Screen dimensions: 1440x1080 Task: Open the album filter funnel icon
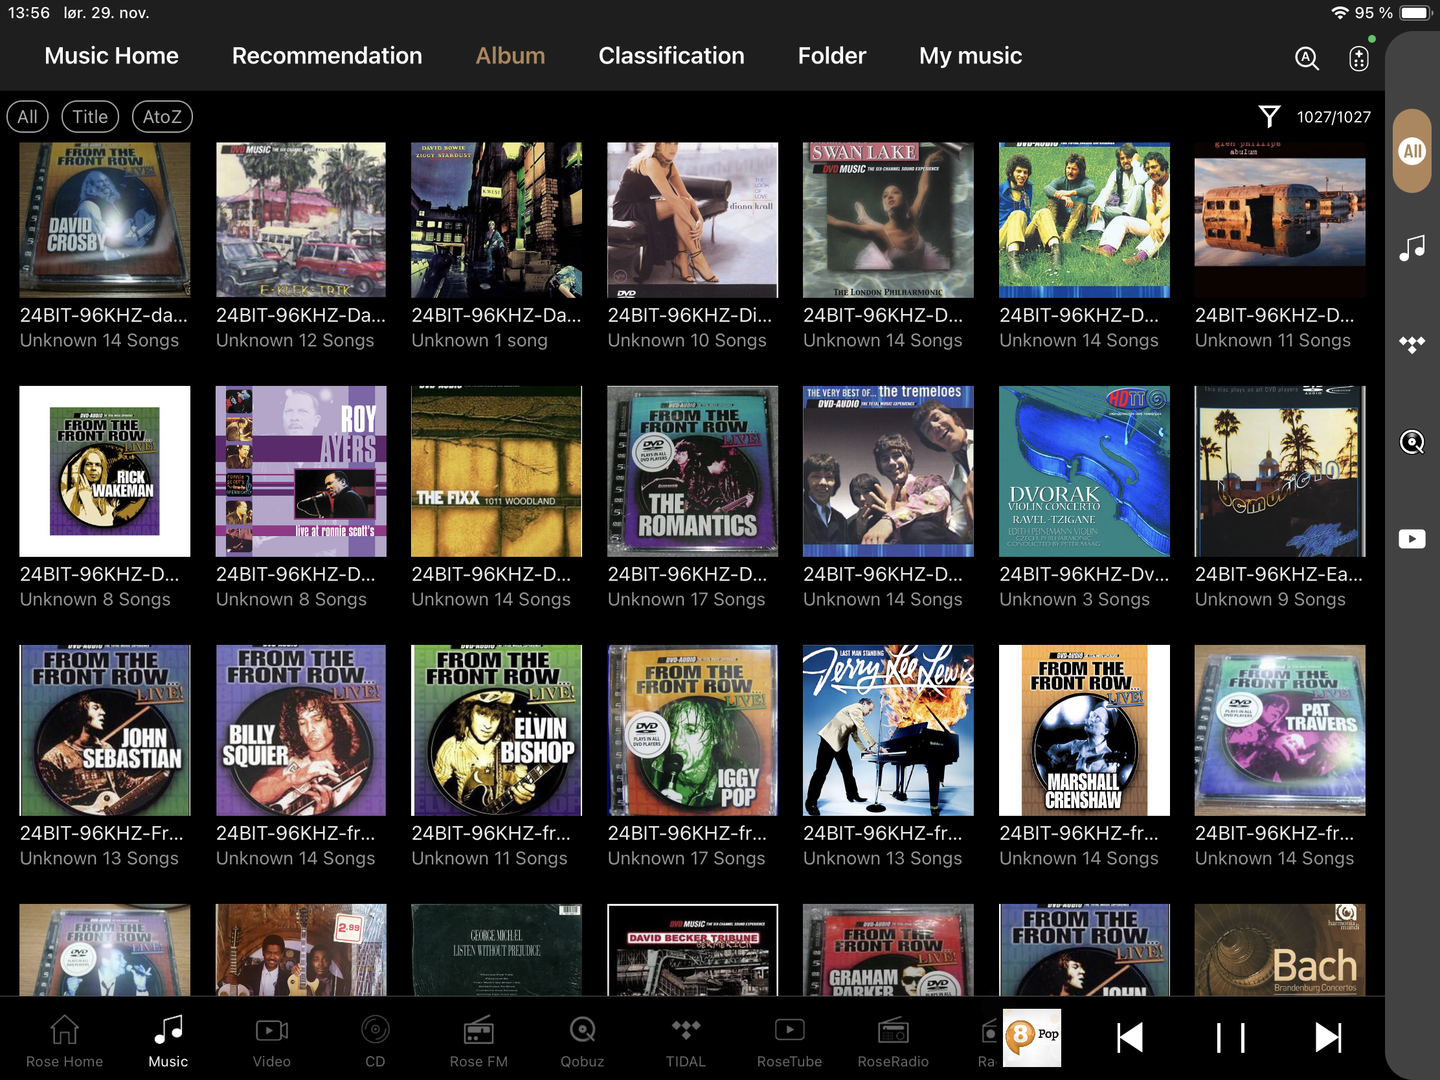[1269, 117]
